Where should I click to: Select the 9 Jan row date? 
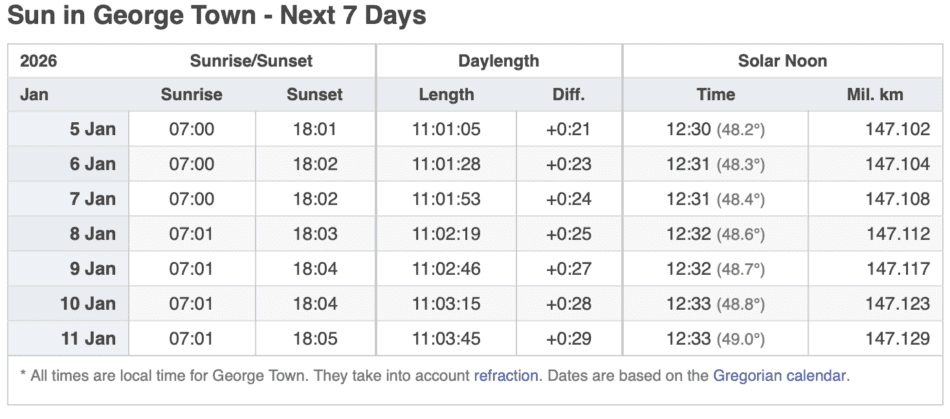[93, 269]
